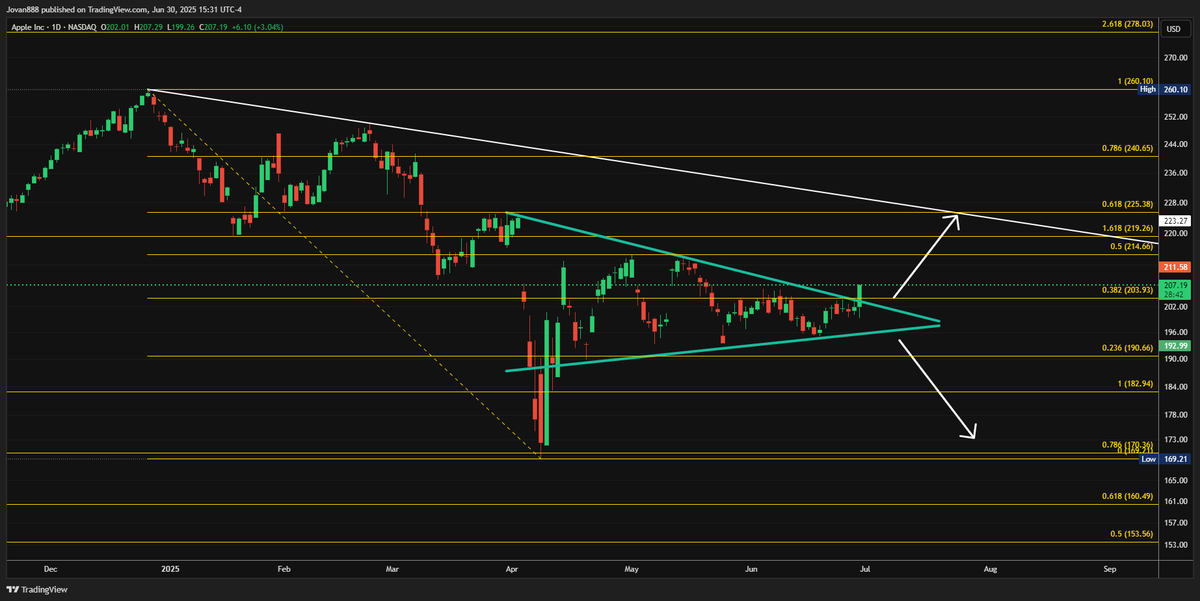Click the green 192.99 price tag
The height and width of the screenshot is (601, 1200).
(1173, 344)
